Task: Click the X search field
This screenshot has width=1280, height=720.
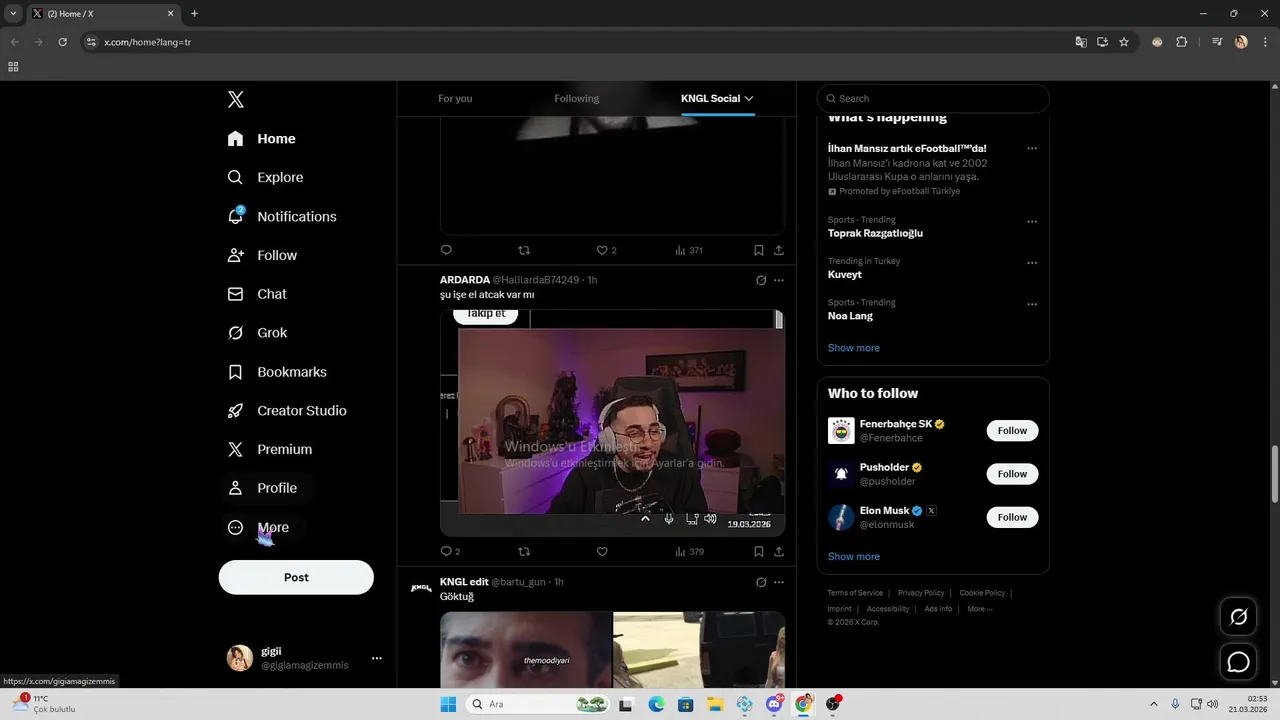Action: [x=933, y=98]
